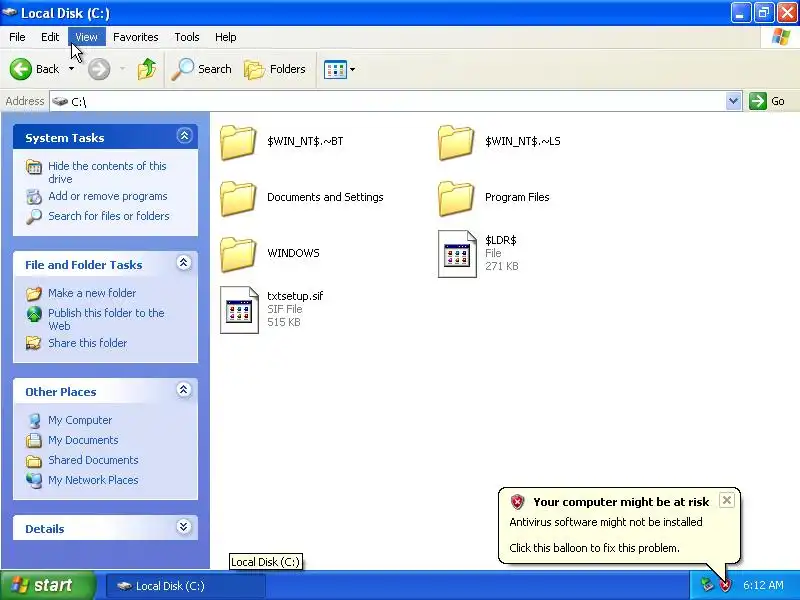Screen dimensions: 800x600
Task: Click the My Computer icon in sidebar
Action: point(34,420)
